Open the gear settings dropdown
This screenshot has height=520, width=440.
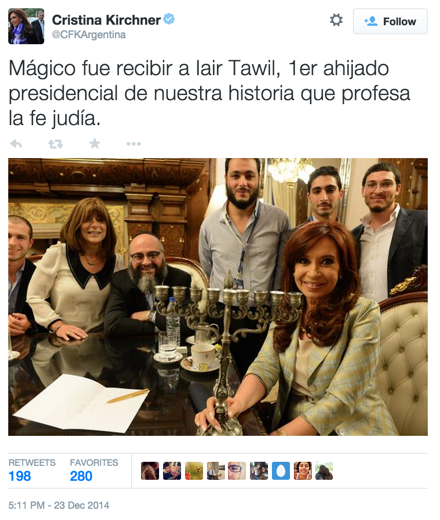pos(336,20)
